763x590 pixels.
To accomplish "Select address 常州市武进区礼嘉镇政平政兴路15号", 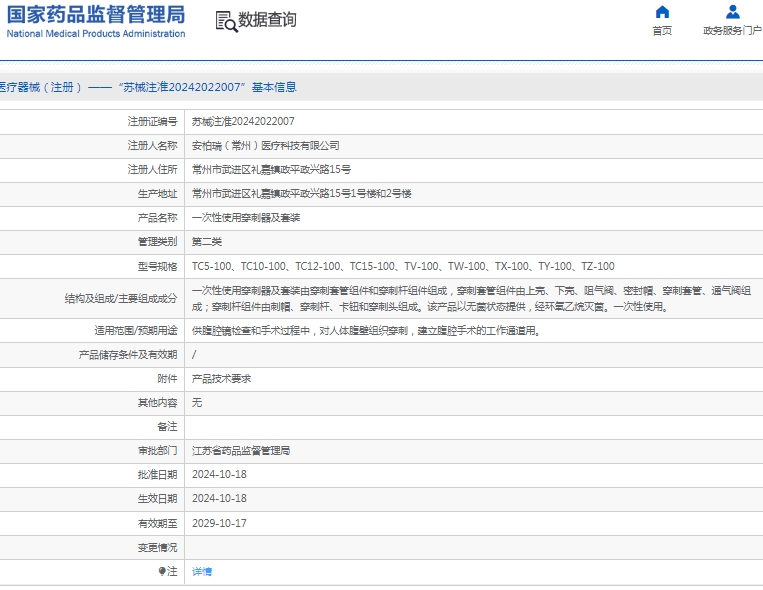I will tap(271, 169).
